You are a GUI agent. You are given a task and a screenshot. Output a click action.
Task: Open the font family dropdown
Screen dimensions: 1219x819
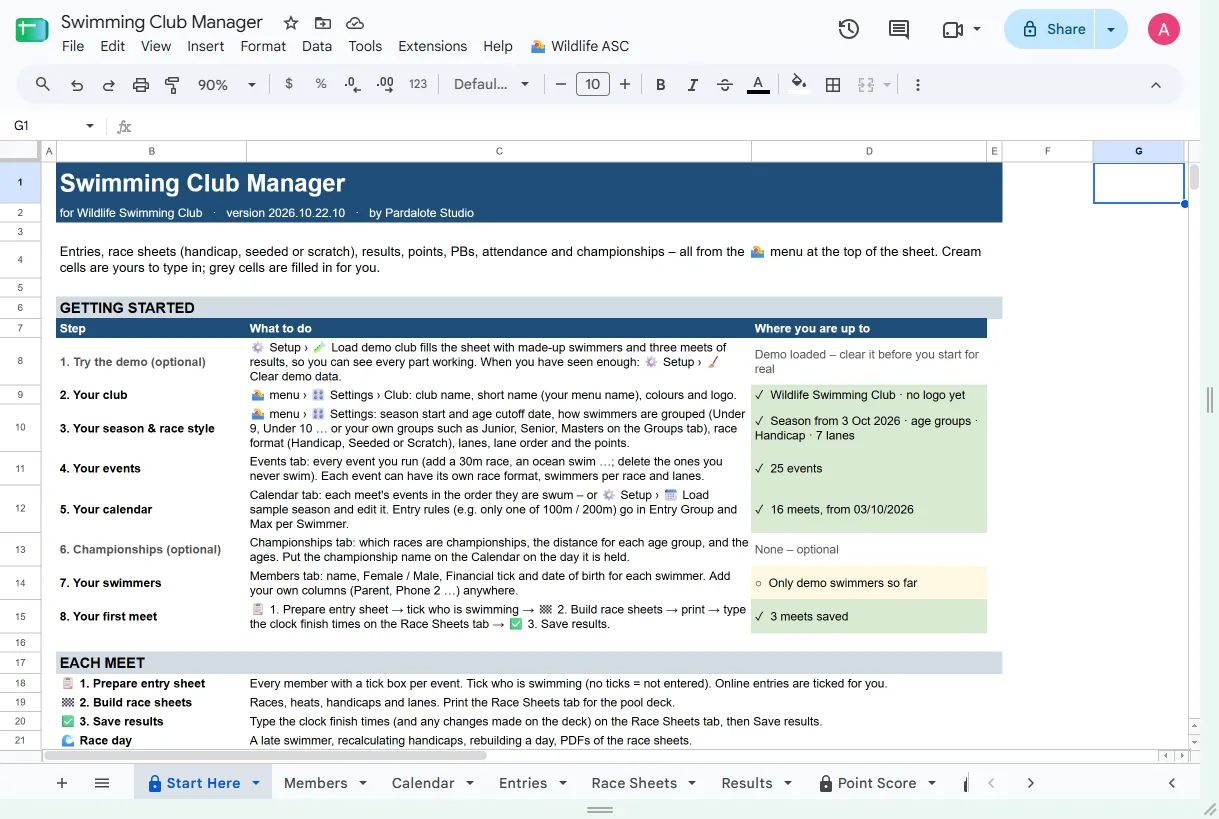click(x=491, y=85)
